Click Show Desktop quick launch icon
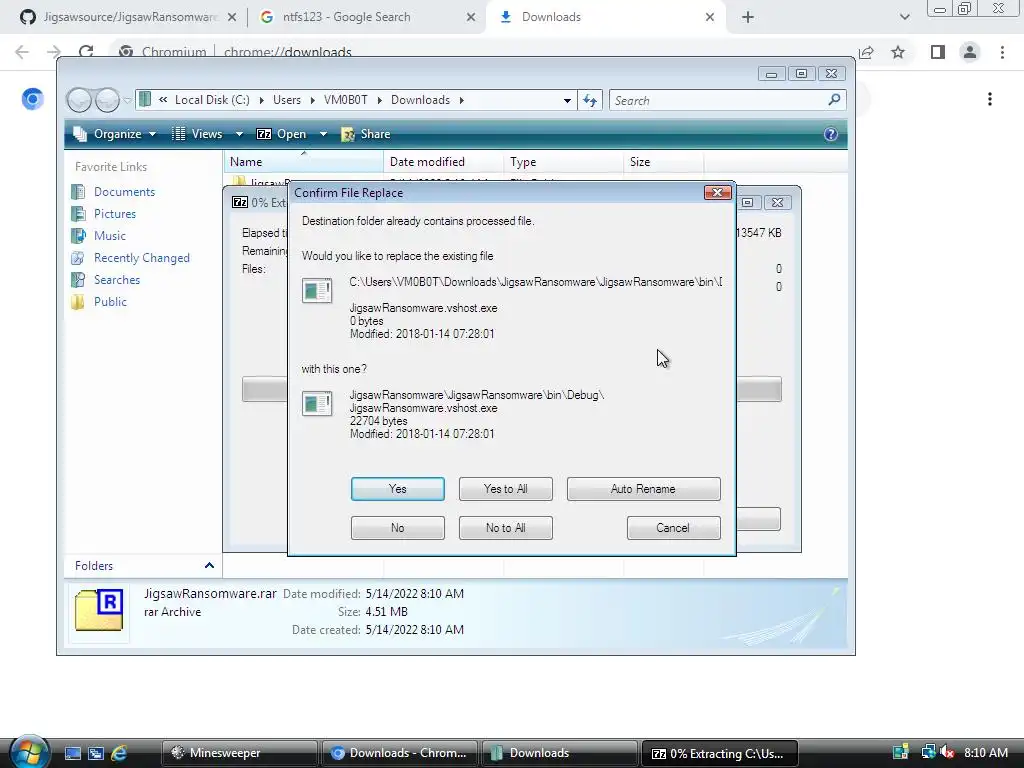 72,753
